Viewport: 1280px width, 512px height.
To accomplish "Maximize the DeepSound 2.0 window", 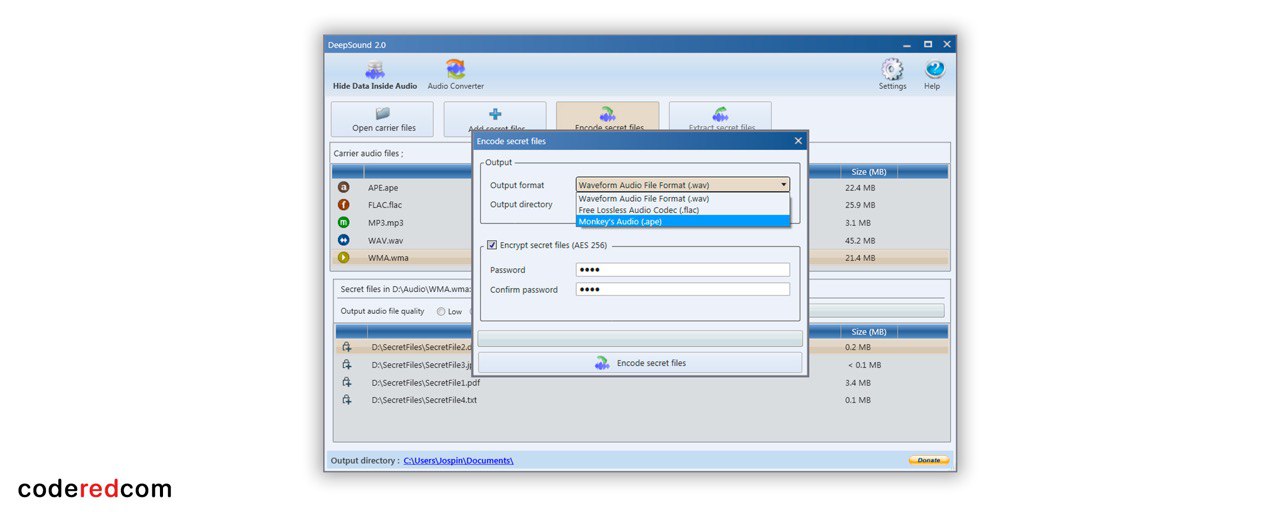I will pyautogui.click(x=928, y=45).
